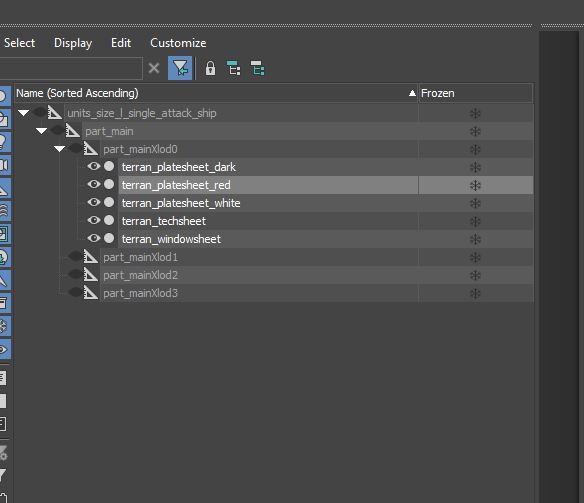Click helper icon of part_mainXlod1

(91, 257)
